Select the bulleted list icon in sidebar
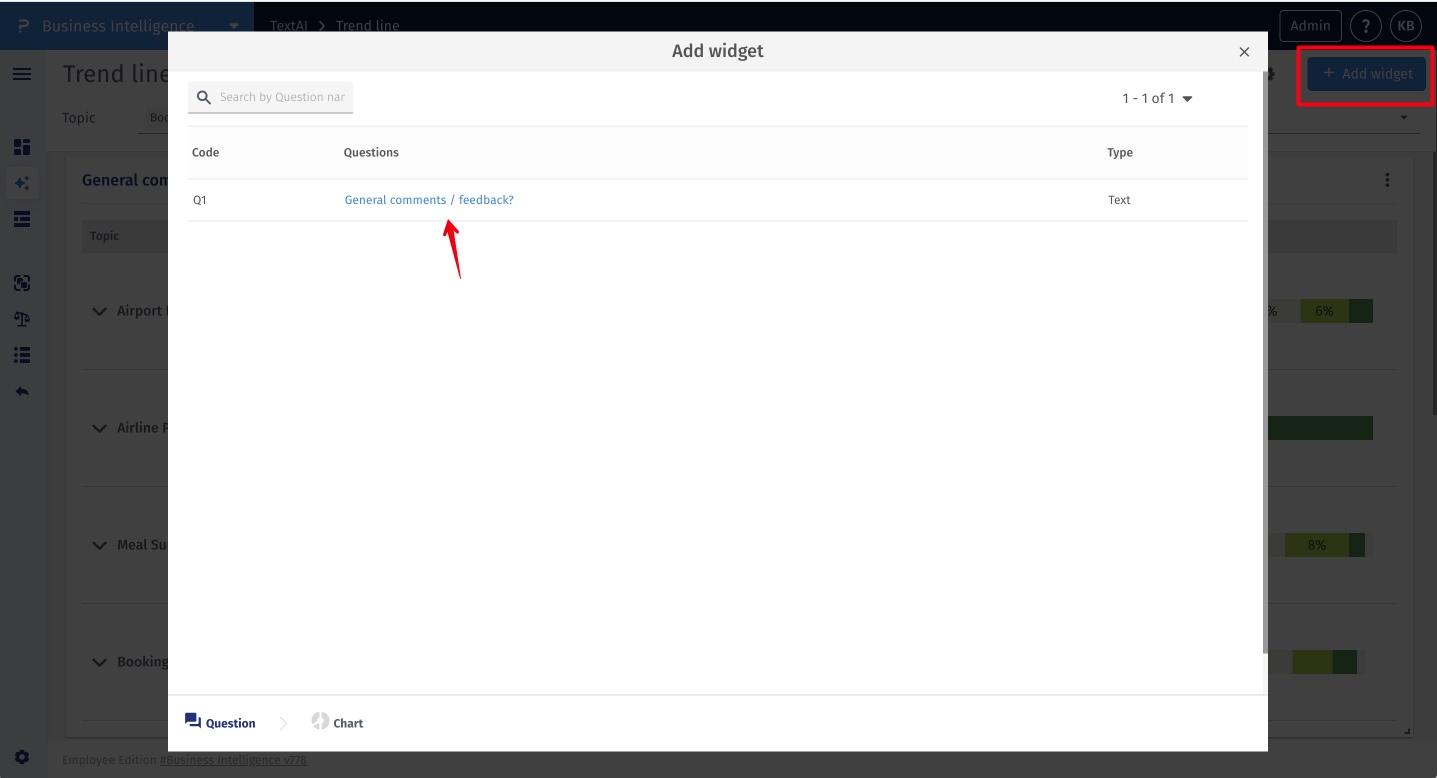The width and height of the screenshot is (1437, 778). 21,355
